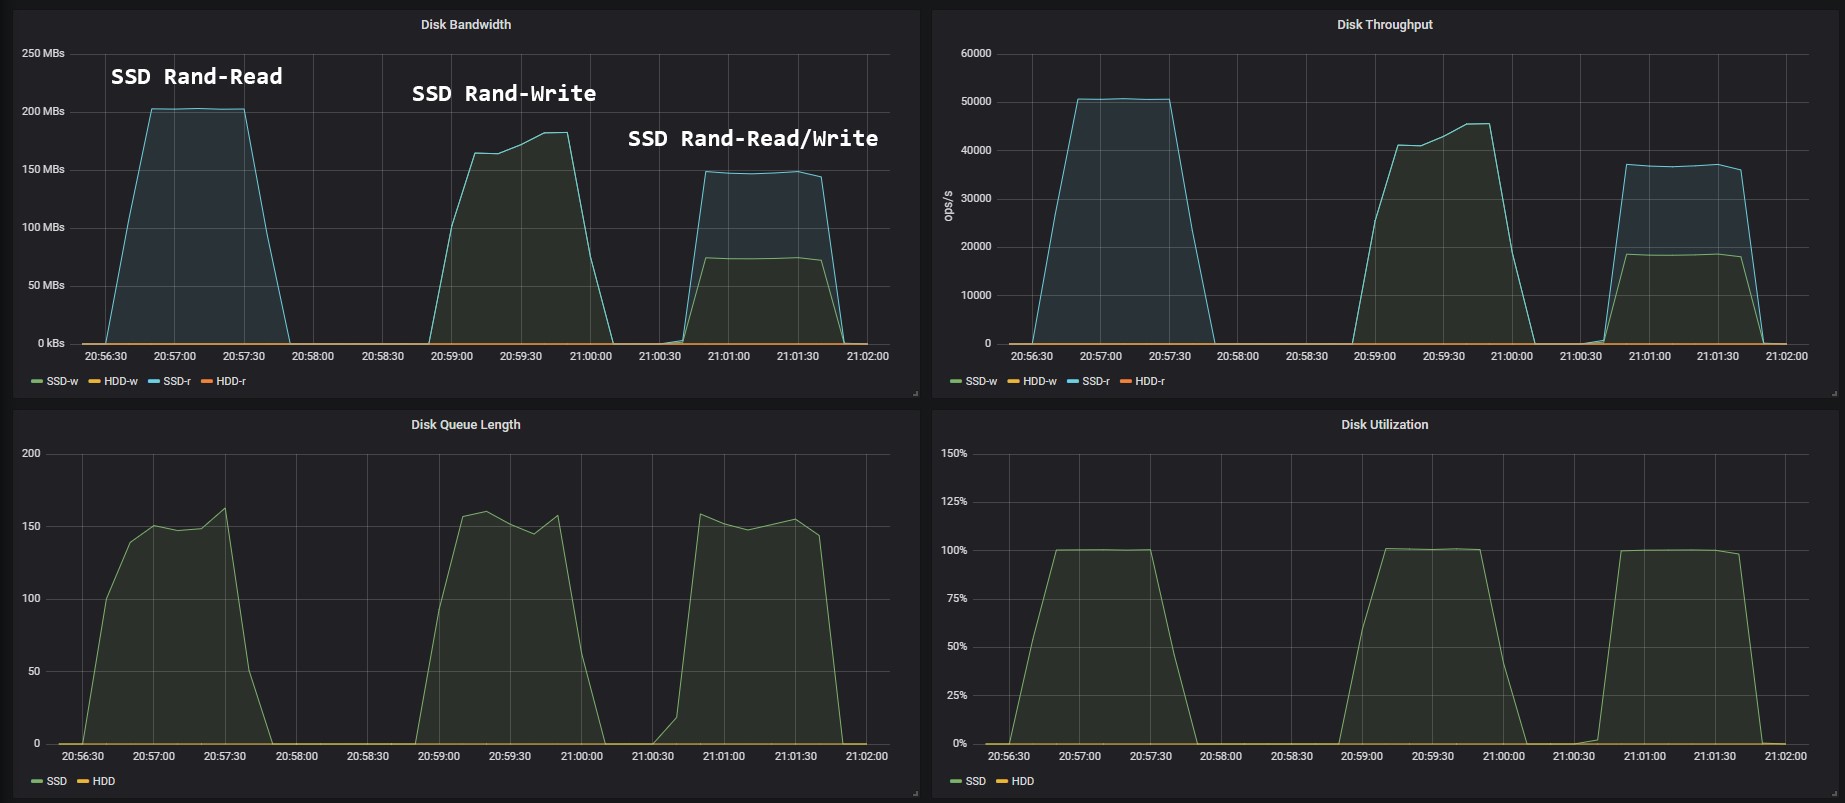
Task: Toggle HDD-w series label in Disk Bandwidth legend
Action: point(121,381)
